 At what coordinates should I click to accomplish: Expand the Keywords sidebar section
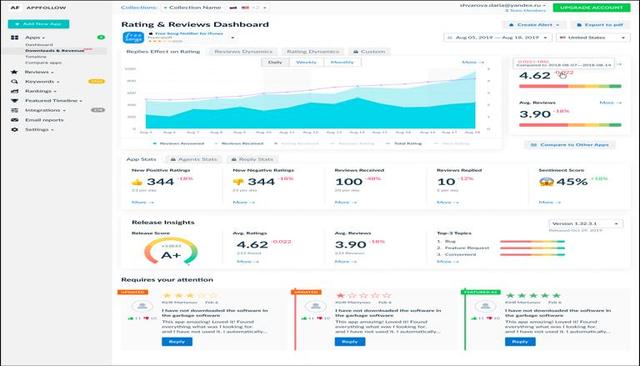coord(42,82)
